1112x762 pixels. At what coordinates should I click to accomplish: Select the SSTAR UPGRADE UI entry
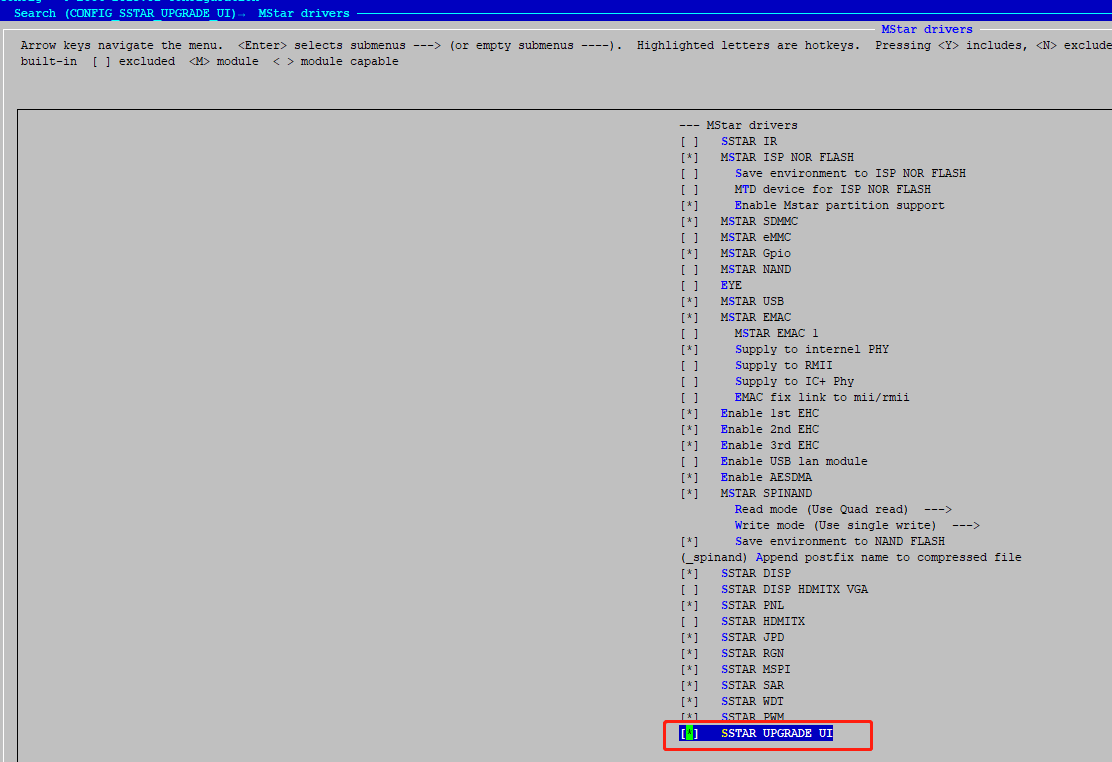coord(776,733)
